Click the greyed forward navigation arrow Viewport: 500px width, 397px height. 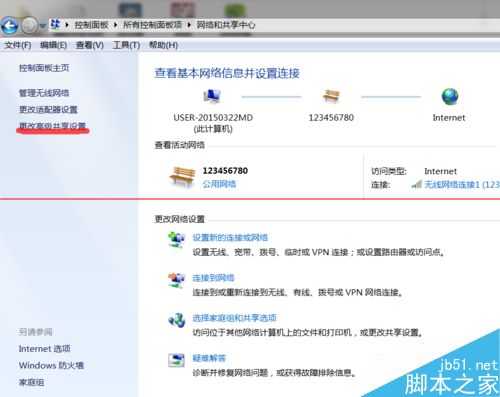click(x=29, y=25)
